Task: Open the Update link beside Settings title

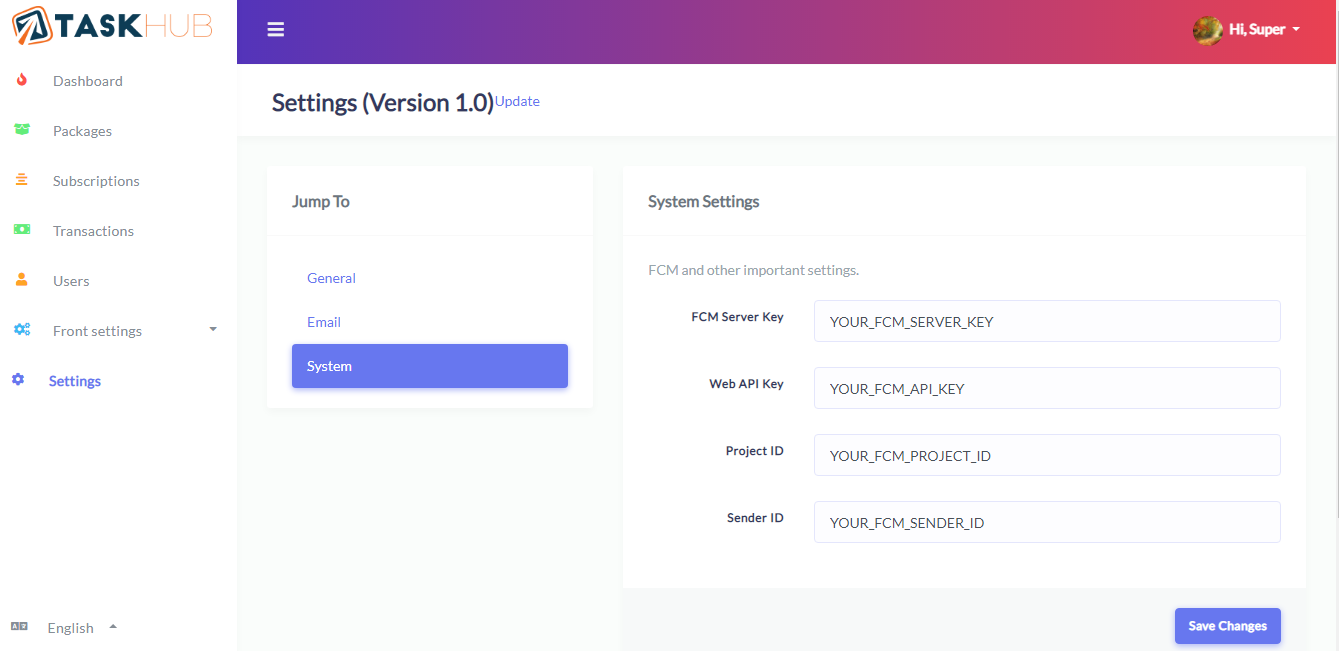Action: click(x=517, y=100)
